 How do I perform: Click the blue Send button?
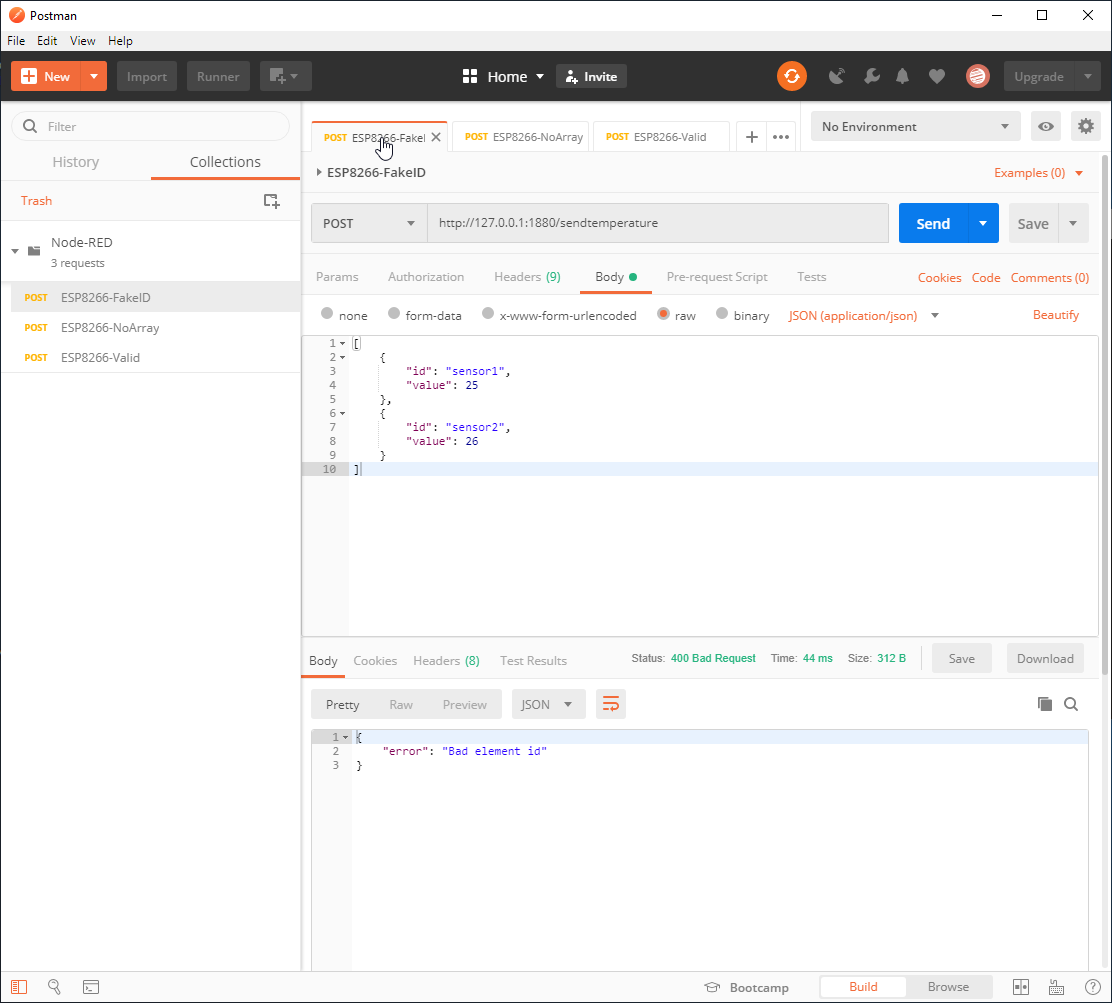point(933,223)
